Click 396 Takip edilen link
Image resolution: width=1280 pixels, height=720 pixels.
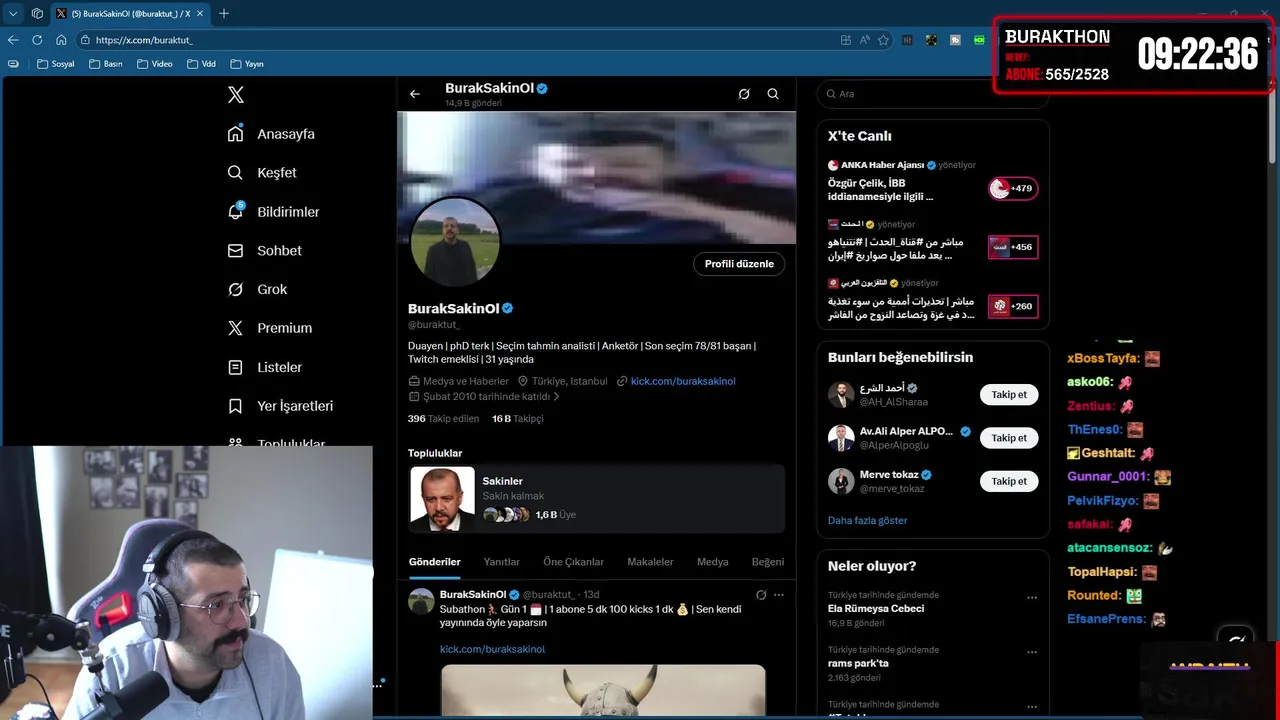443,419
